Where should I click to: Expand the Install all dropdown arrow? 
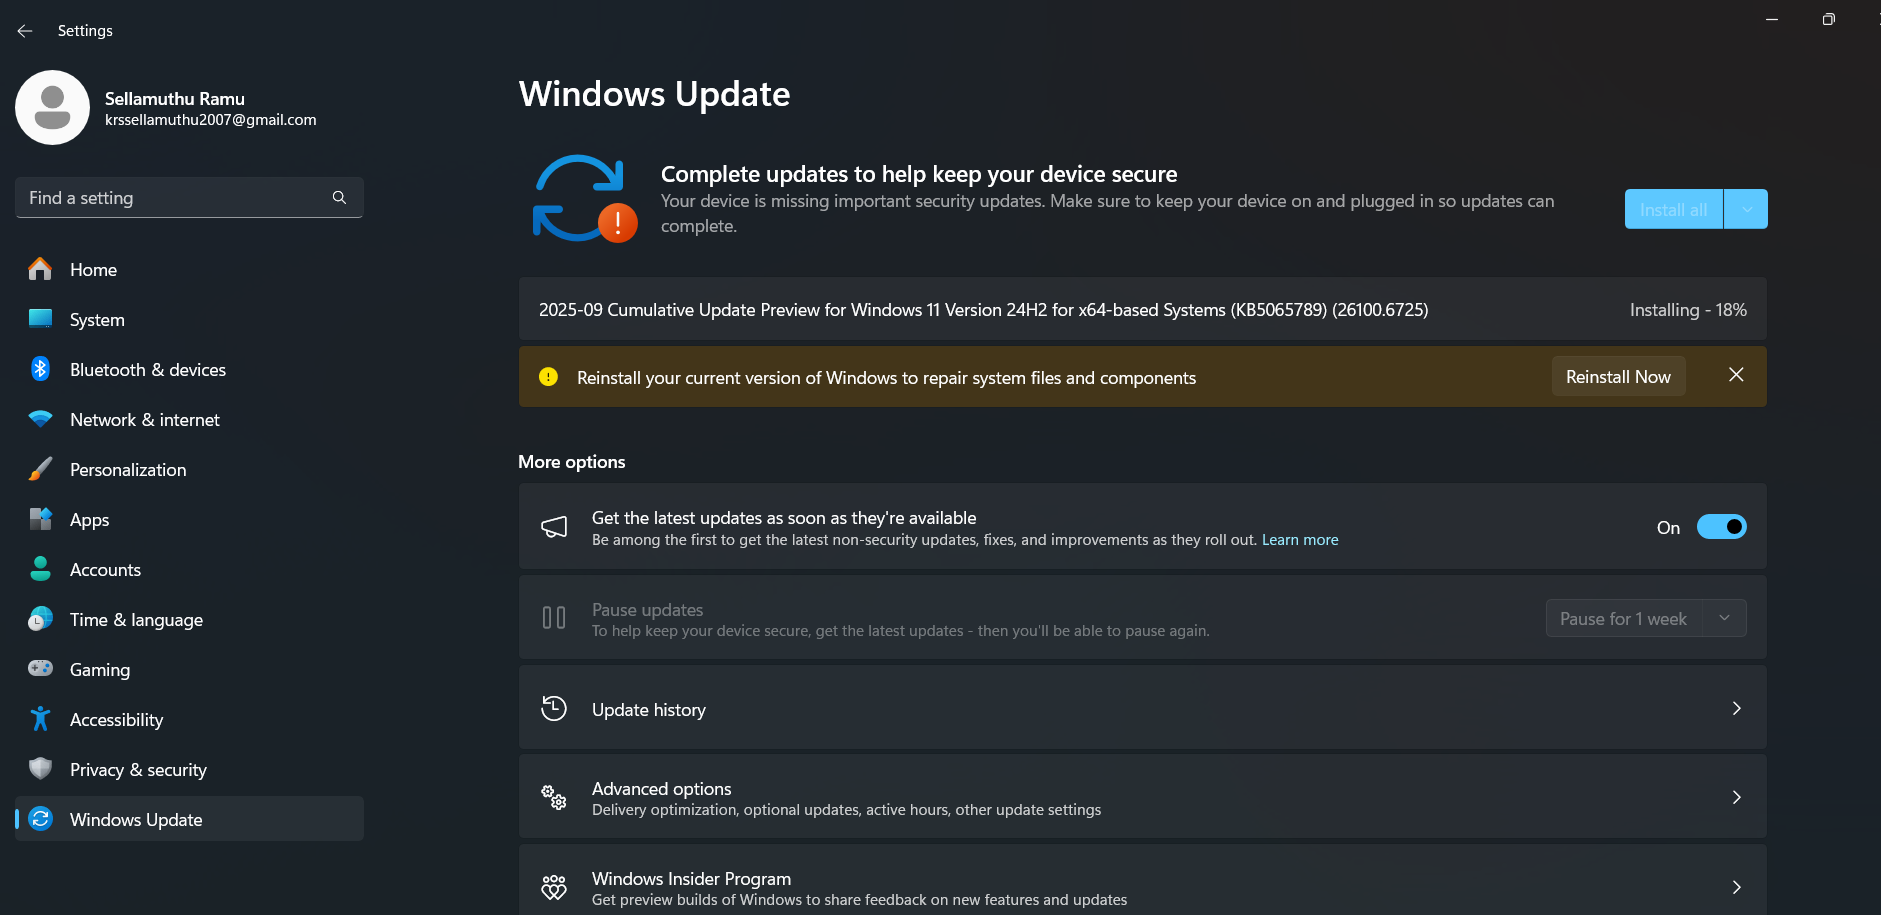(x=1746, y=209)
